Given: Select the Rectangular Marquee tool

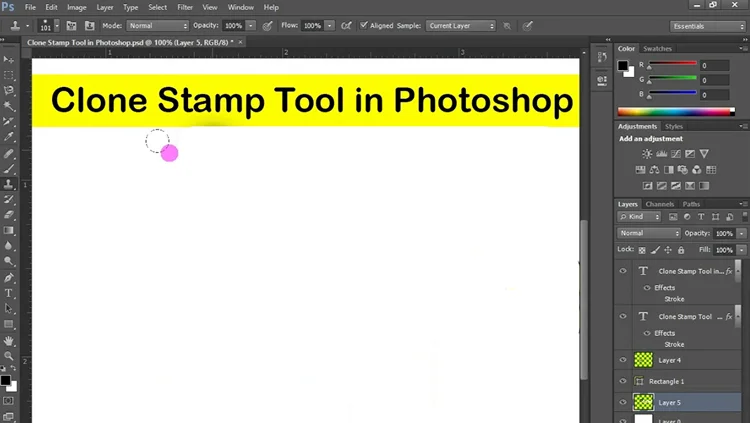Looking at the screenshot, I should (x=9, y=75).
